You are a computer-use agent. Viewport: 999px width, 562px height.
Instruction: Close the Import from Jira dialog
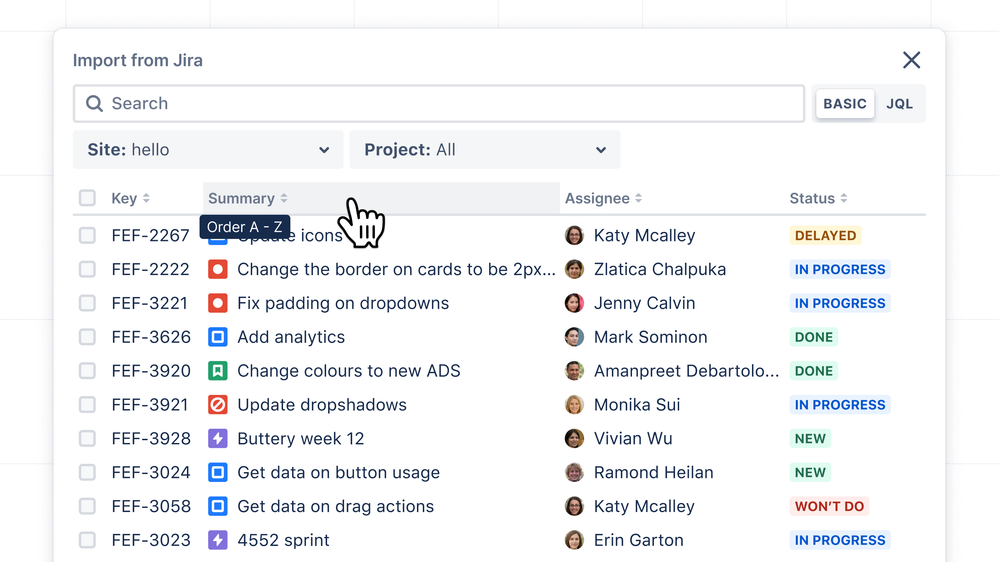911,60
